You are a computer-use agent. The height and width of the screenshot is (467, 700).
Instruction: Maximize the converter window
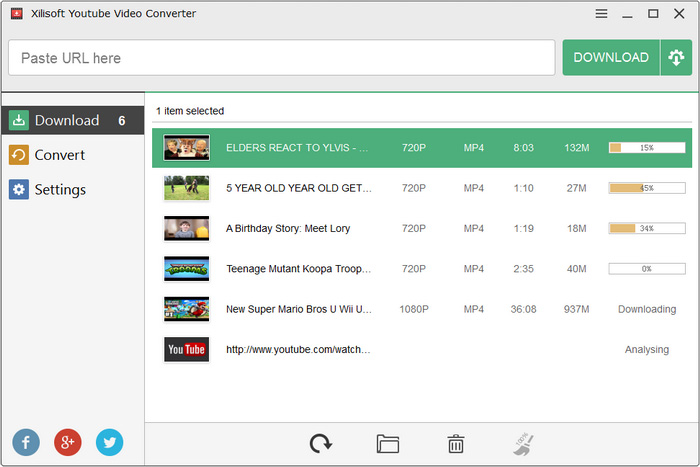click(x=653, y=14)
